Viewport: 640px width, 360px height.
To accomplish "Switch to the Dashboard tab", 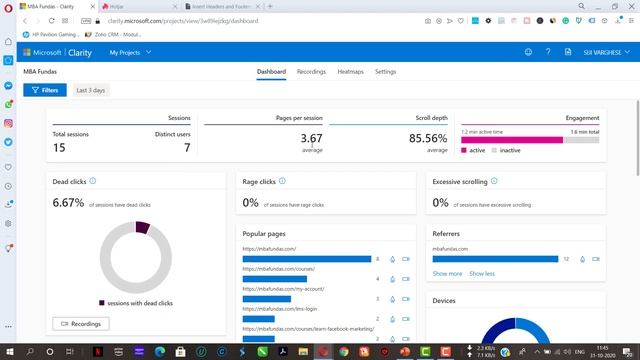I will pyautogui.click(x=271, y=72).
